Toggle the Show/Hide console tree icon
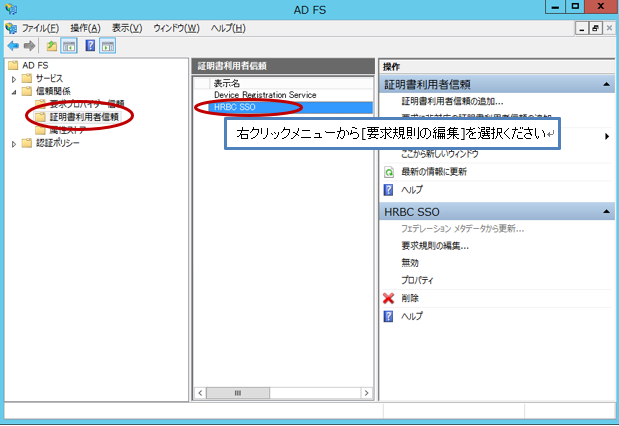 point(69,46)
